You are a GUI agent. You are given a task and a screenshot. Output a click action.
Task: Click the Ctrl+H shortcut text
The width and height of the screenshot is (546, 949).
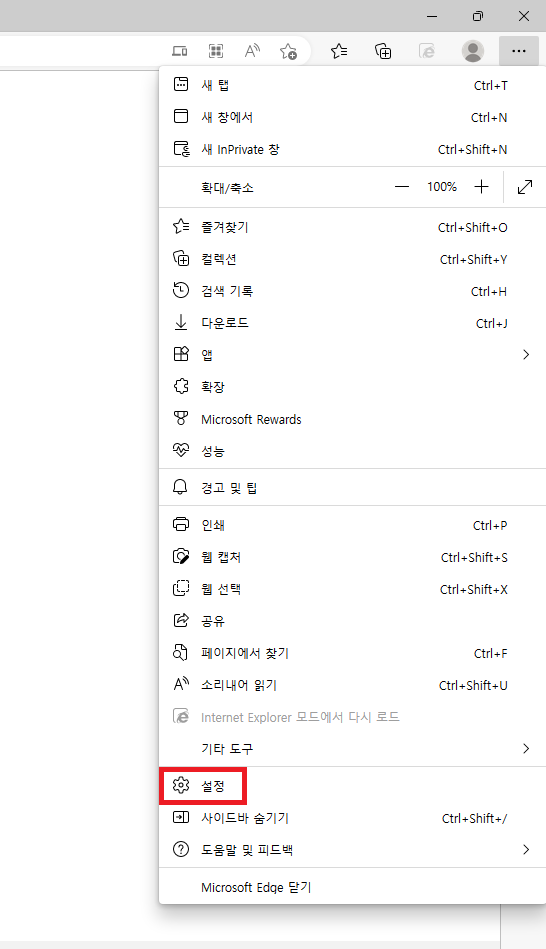pyautogui.click(x=489, y=292)
